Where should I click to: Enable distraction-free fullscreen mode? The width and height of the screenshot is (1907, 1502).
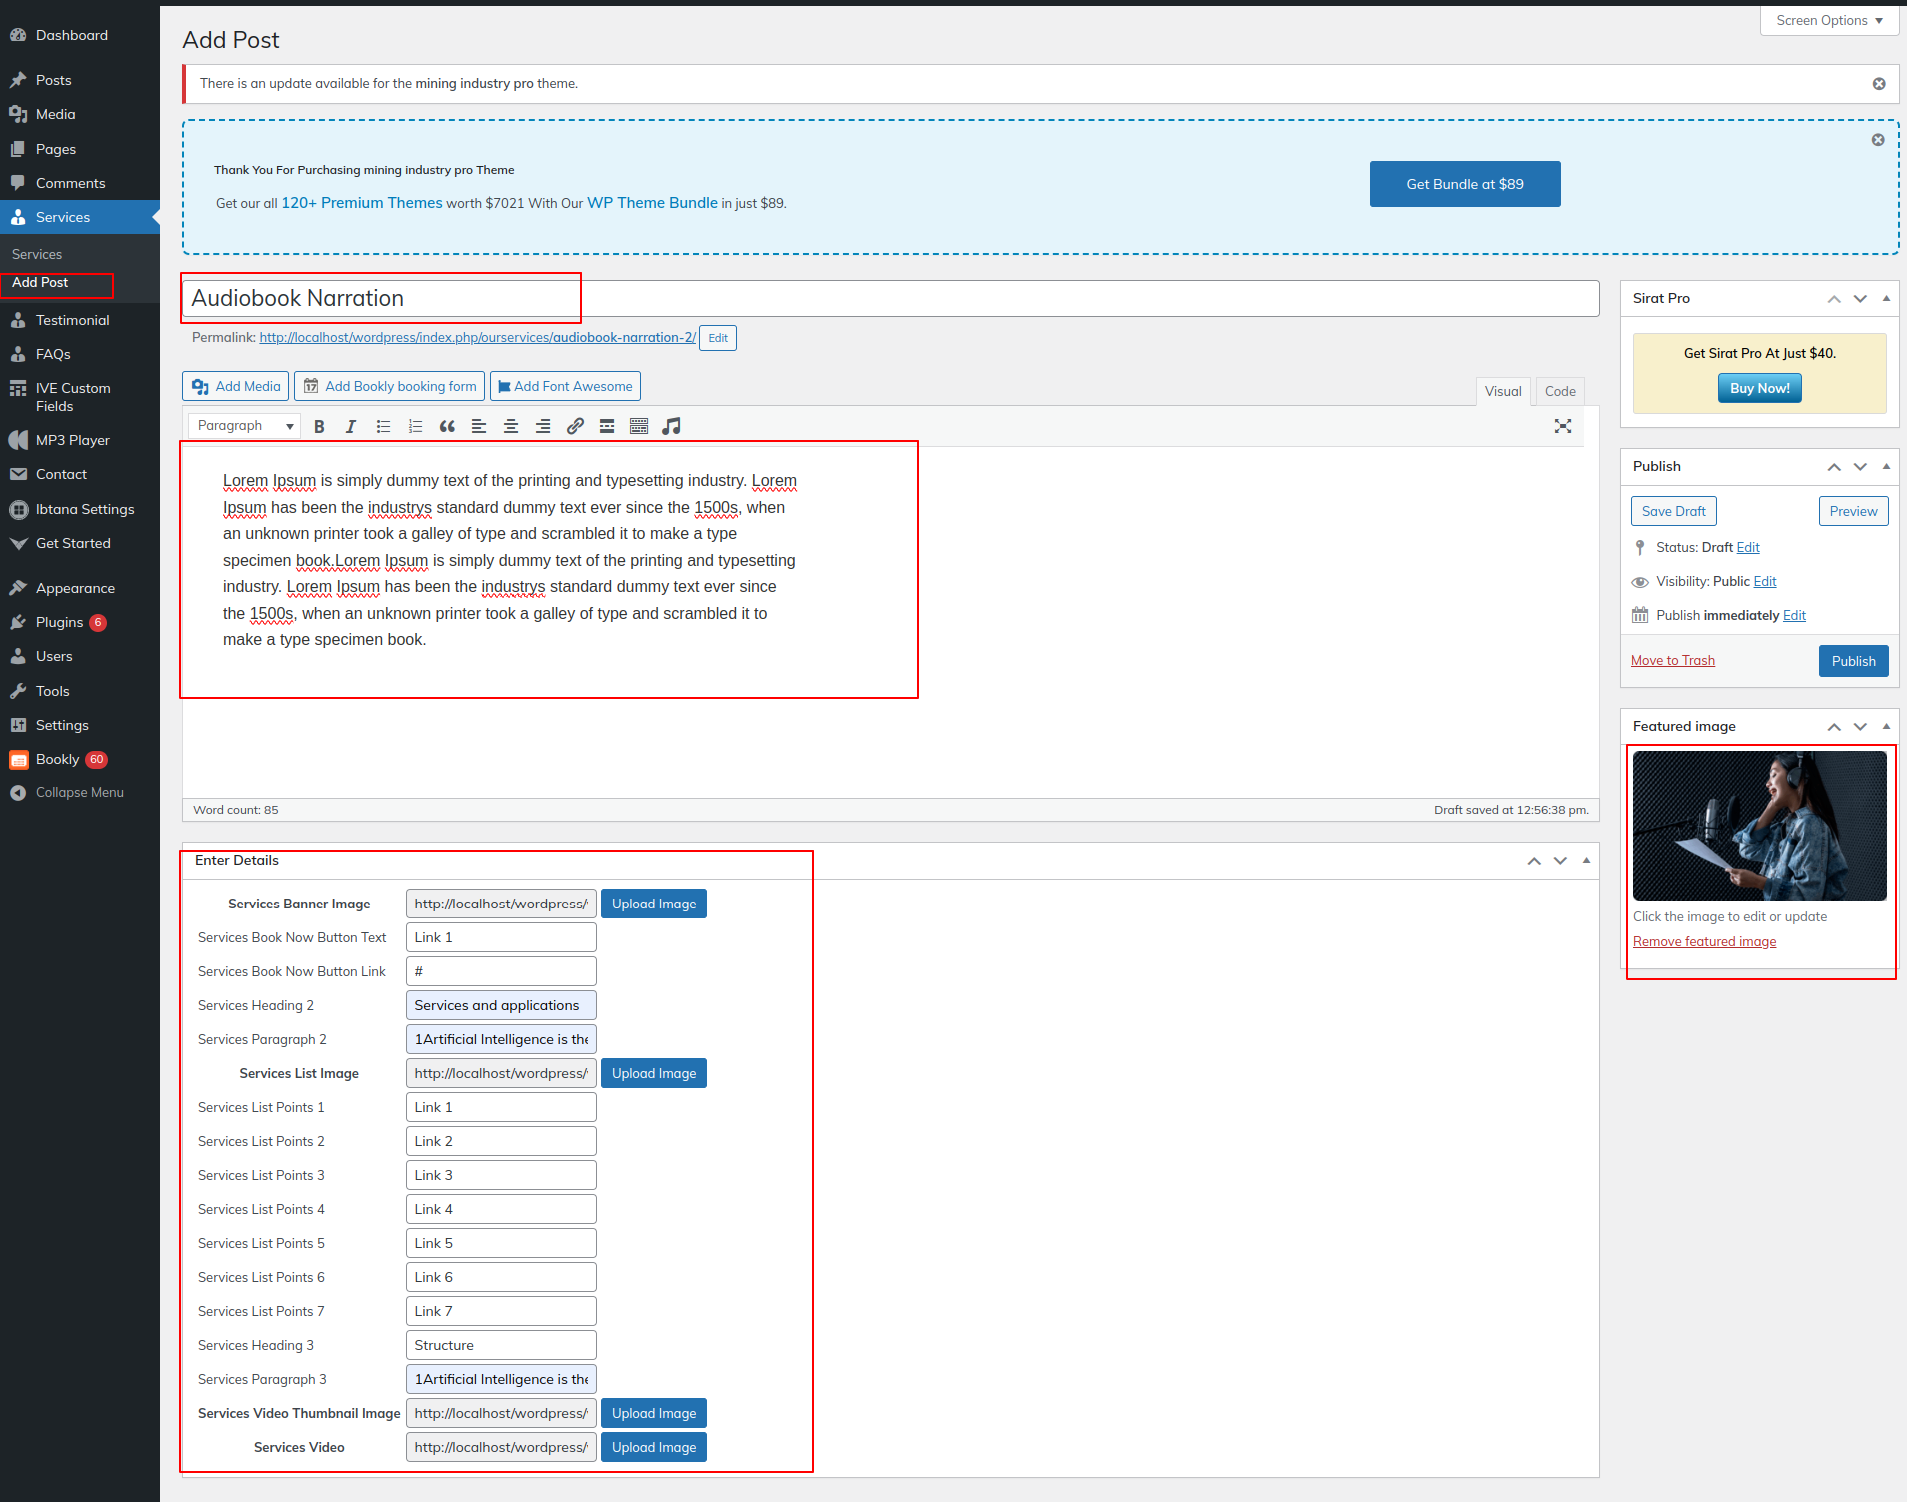[1563, 426]
